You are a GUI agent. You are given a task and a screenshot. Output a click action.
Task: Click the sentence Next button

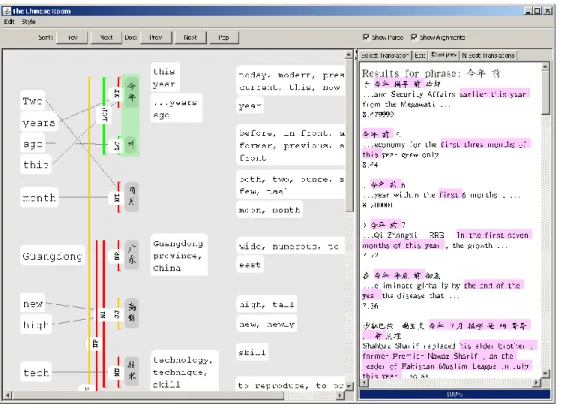(x=106, y=37)
